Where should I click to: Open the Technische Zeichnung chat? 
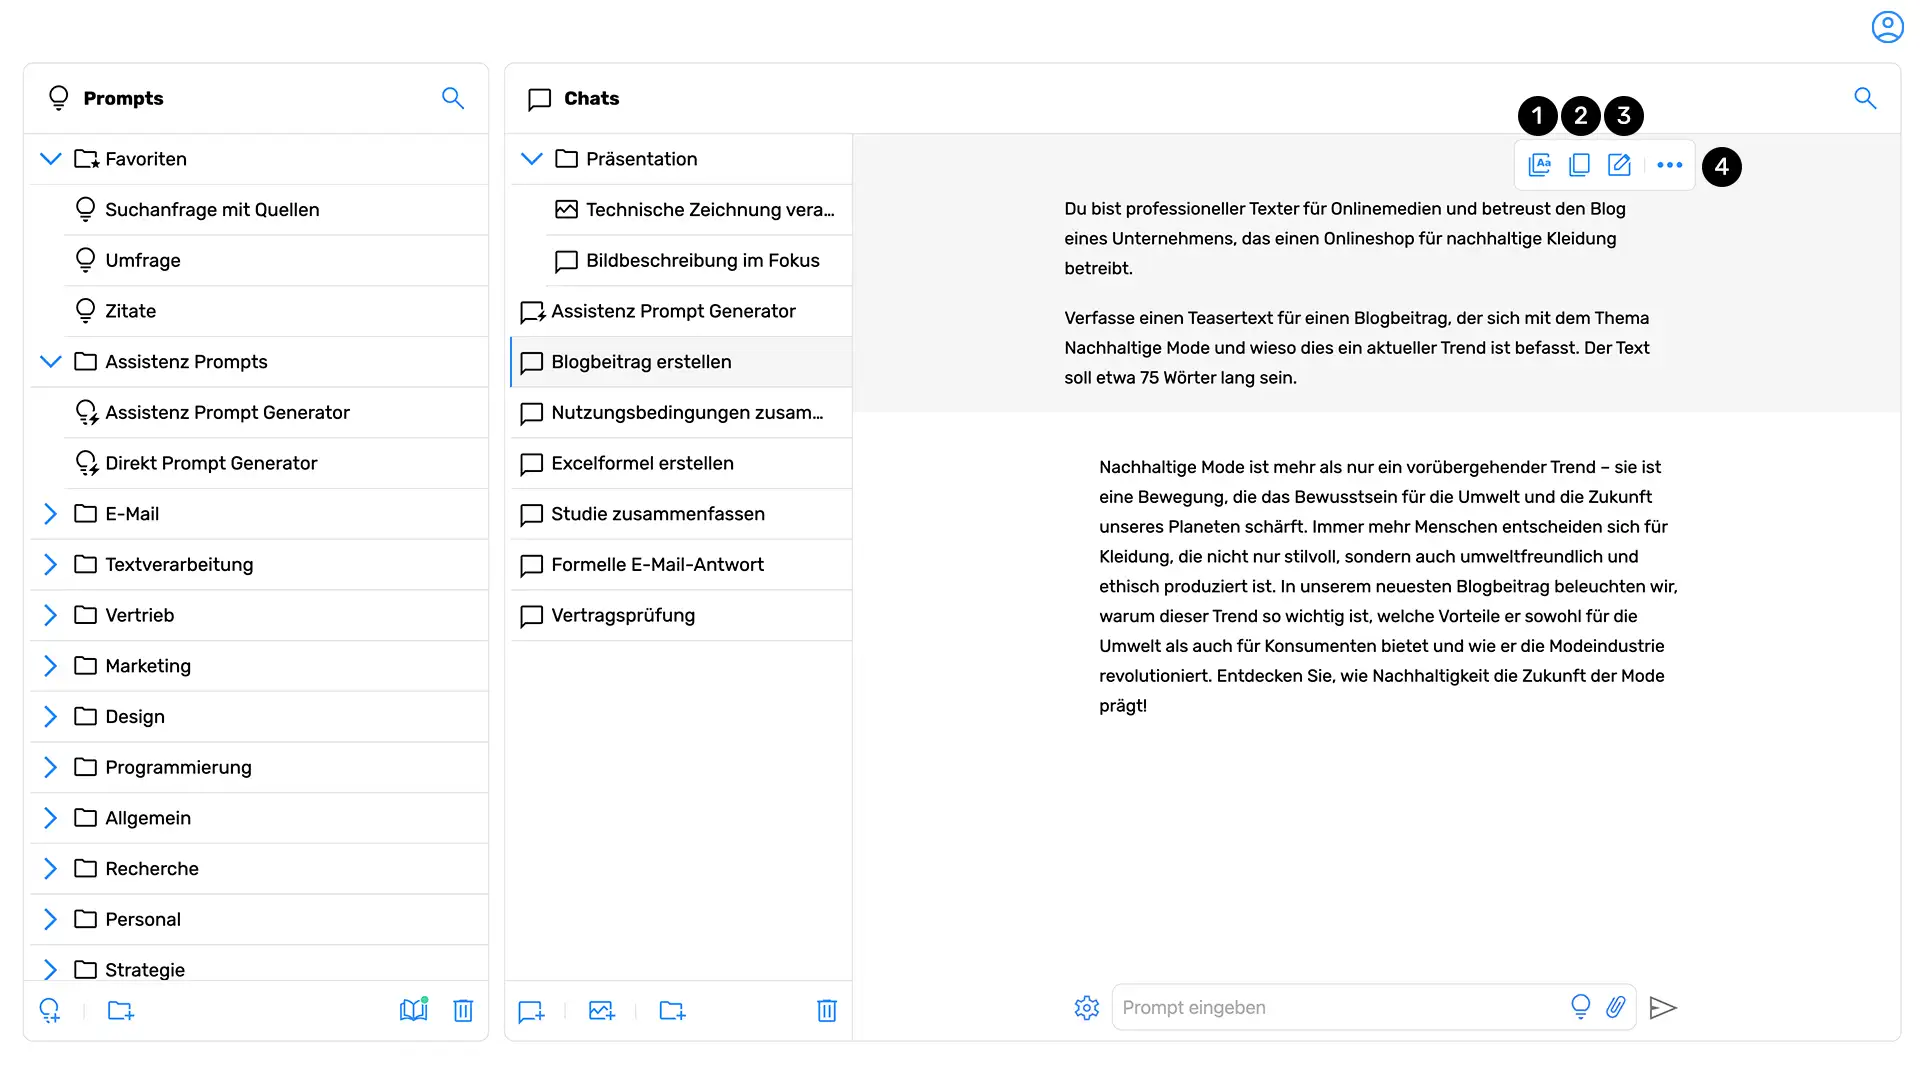click(x=699, y=210)
